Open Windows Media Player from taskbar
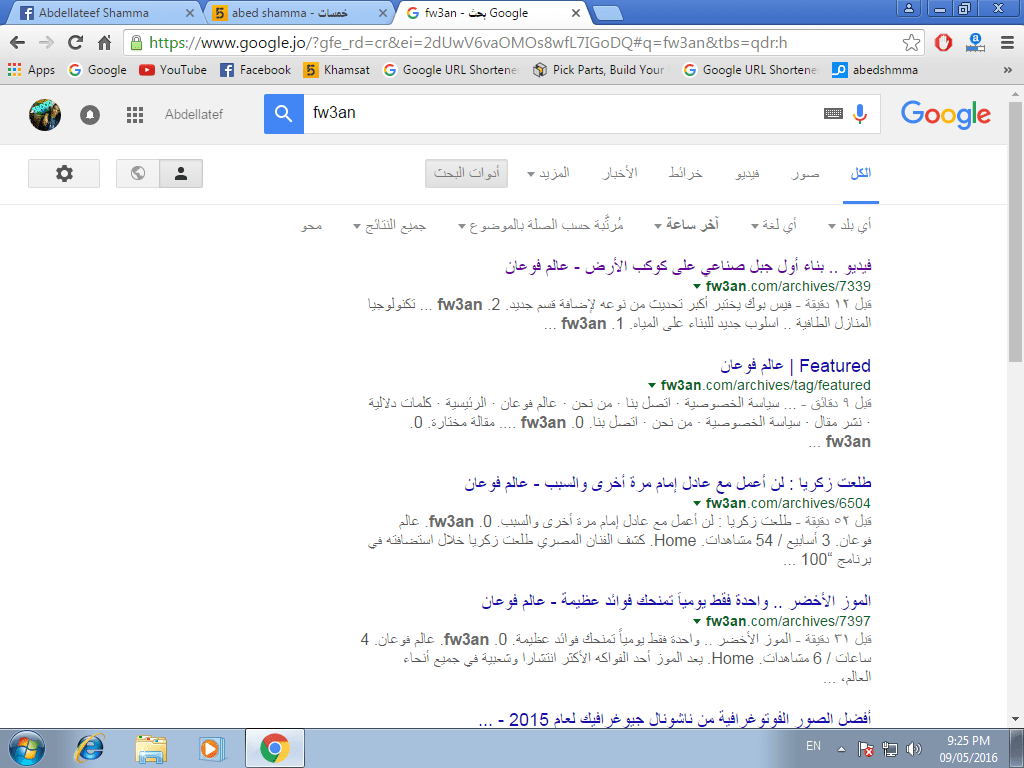Image resolution: width=1024 pixels, height=768 pixels. [x=211, y=748]
